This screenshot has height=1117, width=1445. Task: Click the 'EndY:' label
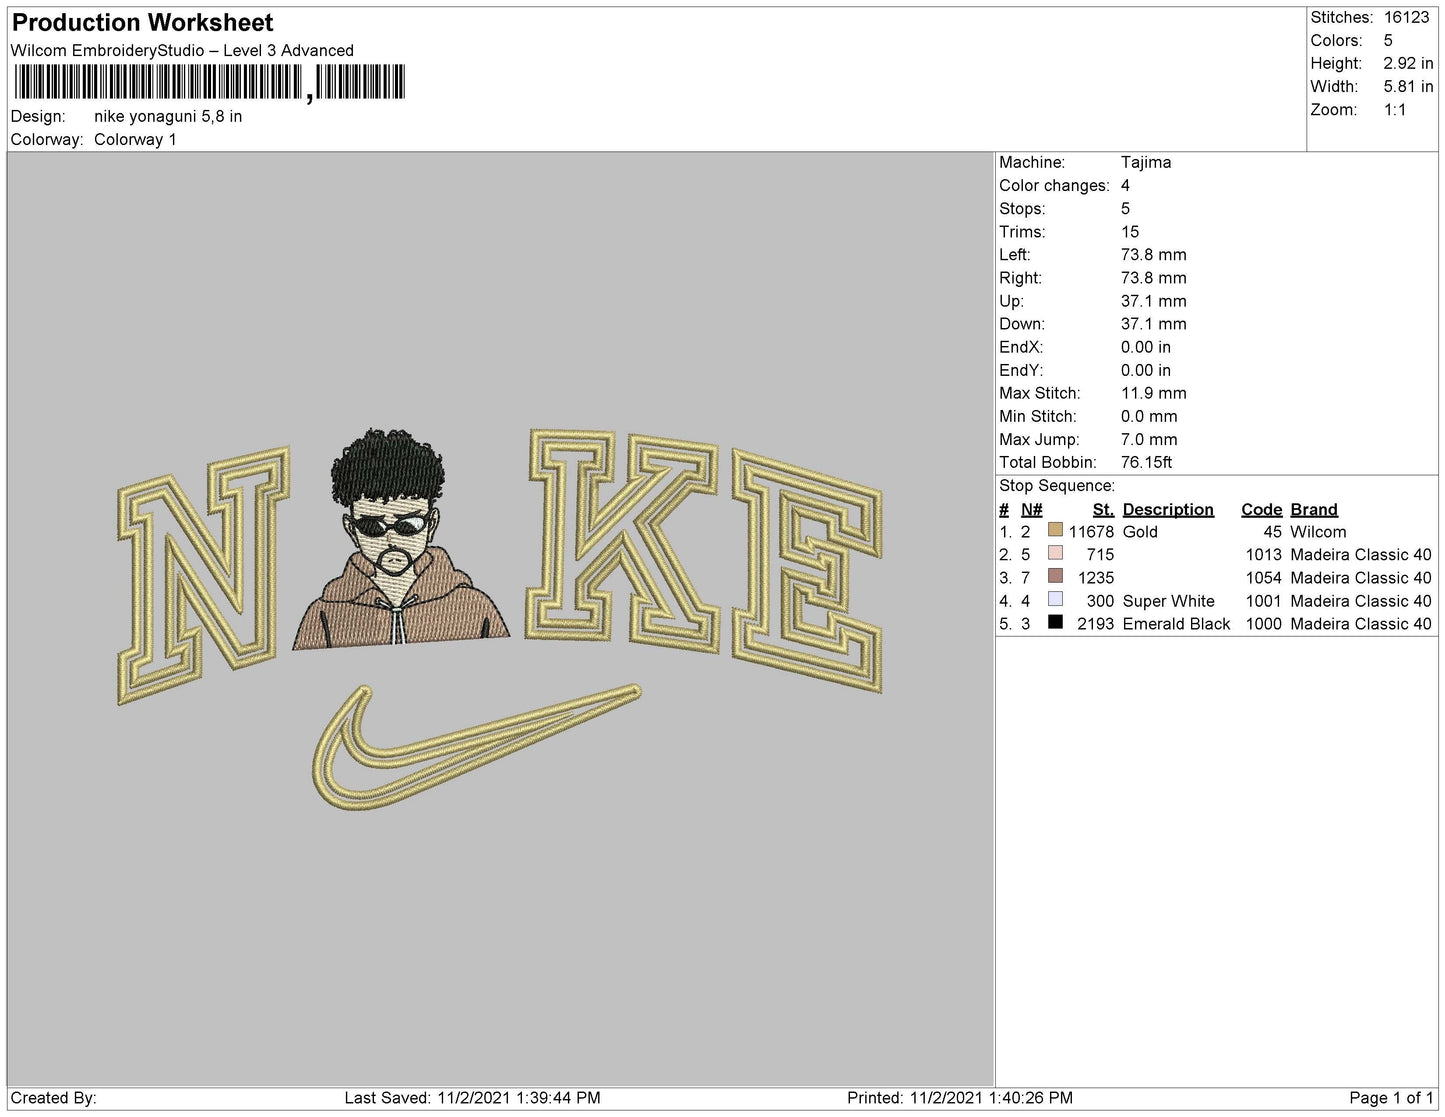pos(1021,370)
